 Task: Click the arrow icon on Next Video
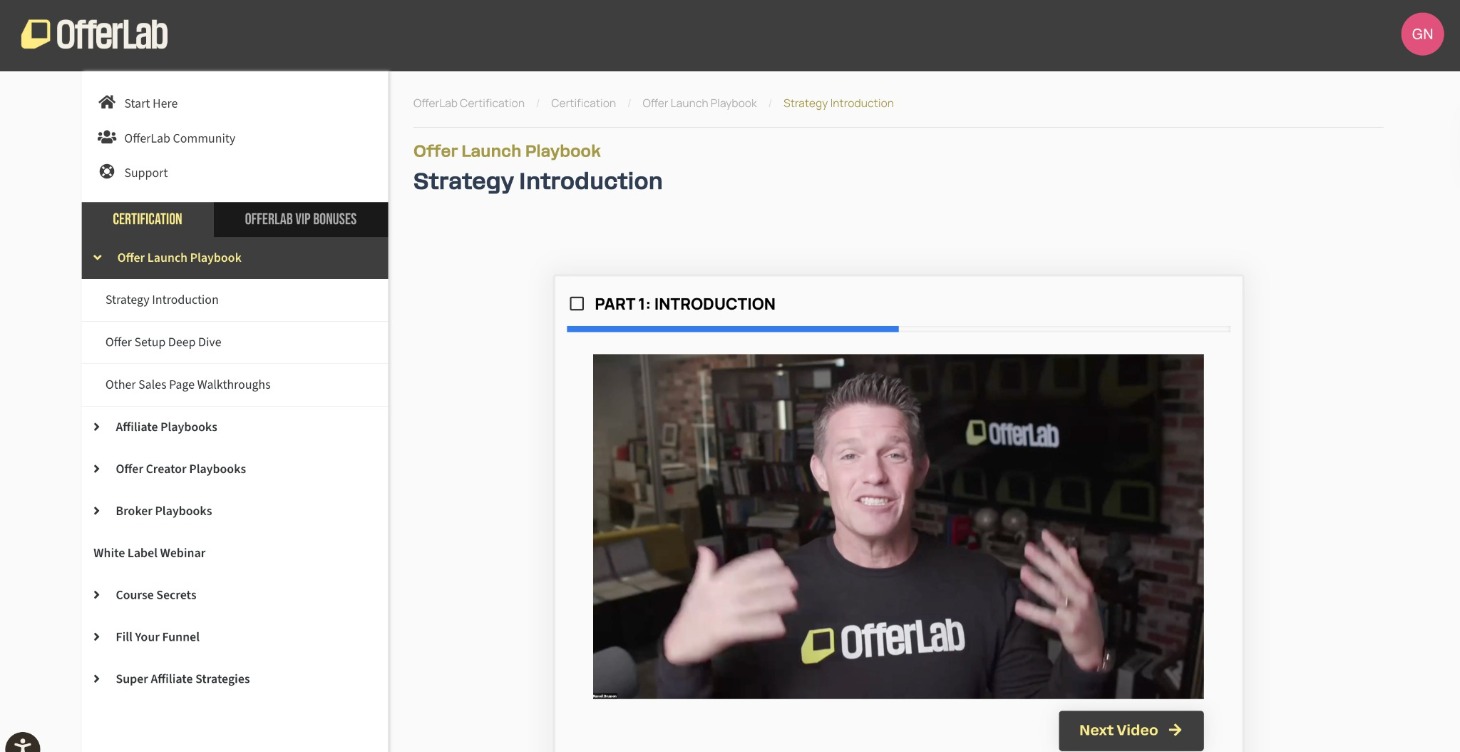(x=1175, y=730)
